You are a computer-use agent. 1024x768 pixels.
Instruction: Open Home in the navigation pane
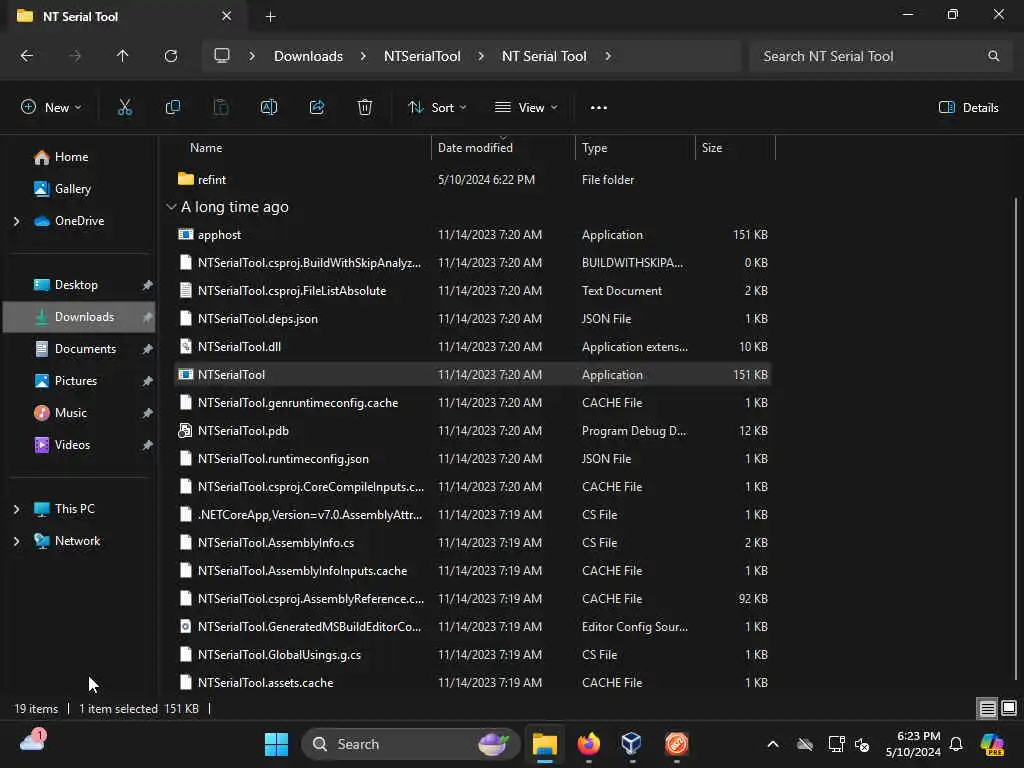71,157
